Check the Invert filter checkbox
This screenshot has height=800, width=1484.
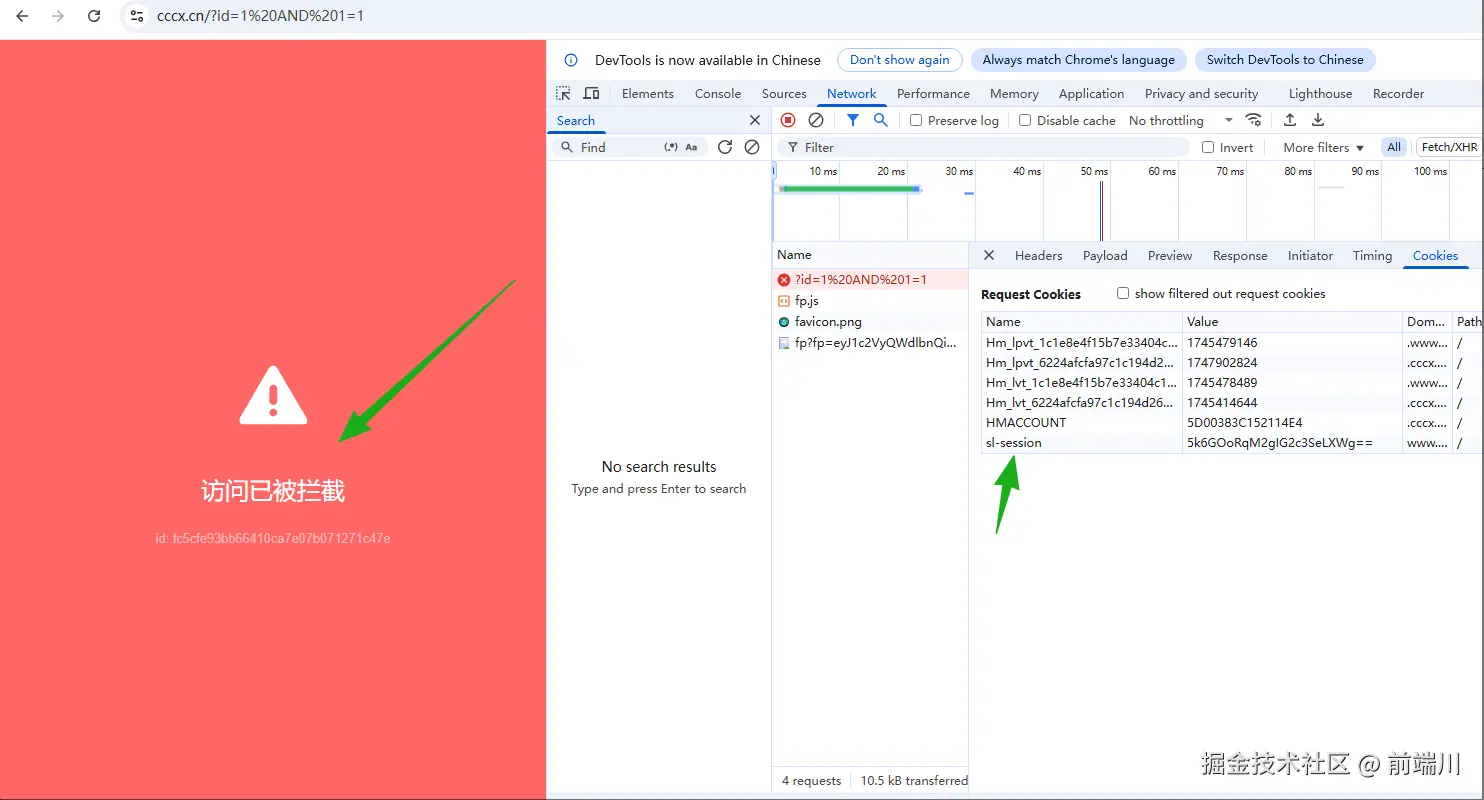point(1208,147)
